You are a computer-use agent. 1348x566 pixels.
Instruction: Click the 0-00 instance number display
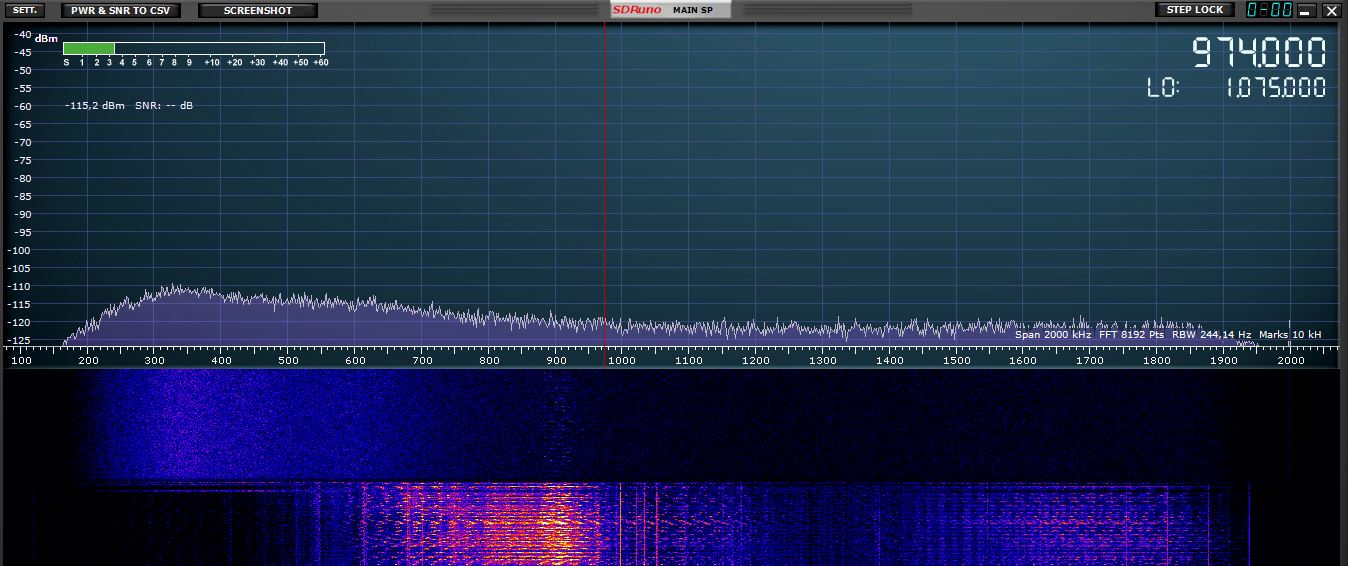point(1269,10)
